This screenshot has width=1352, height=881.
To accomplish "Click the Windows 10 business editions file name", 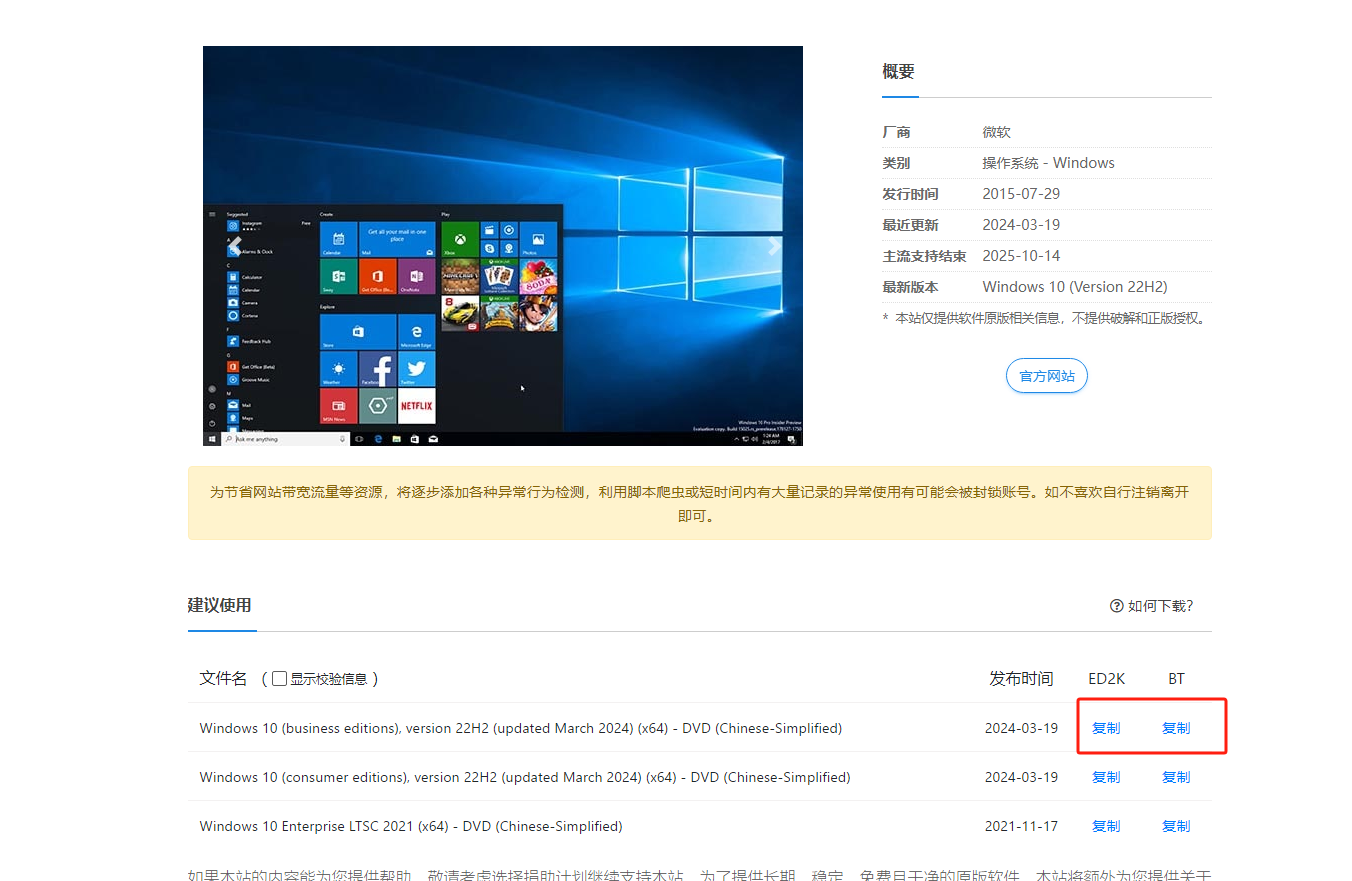I will [521, 728].
